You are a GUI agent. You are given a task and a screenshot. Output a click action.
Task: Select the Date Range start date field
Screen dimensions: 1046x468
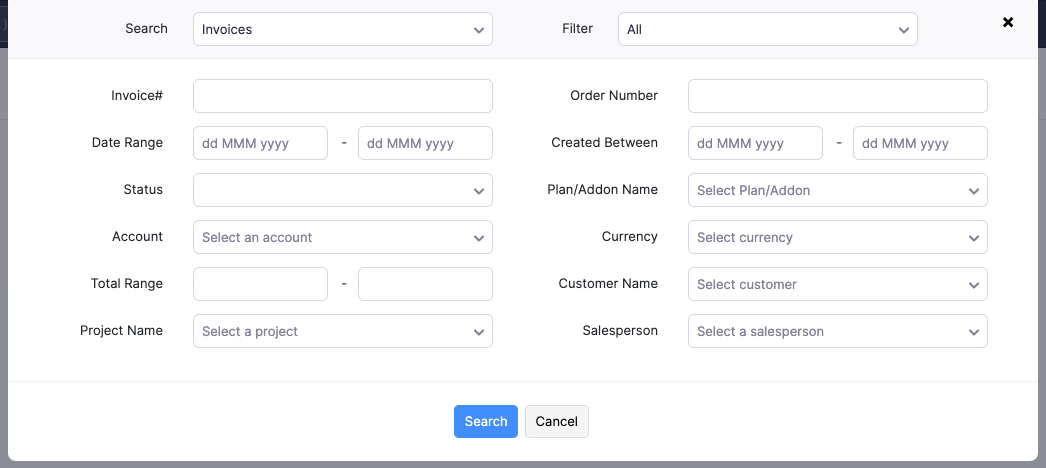(x=260, y=143)
